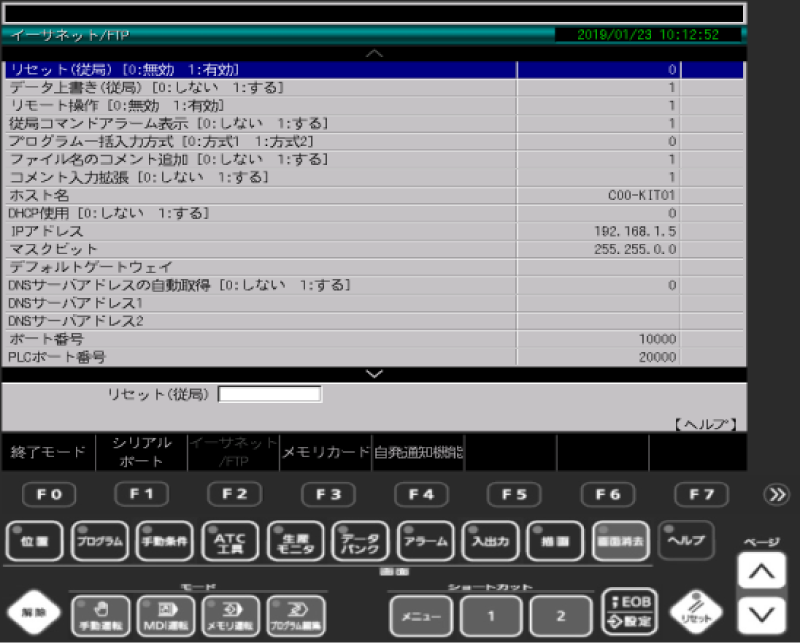Viewport: 800px width, 644px height.
Task: Switch to 手動運転 (manual operation) mode
Action: pos(101,616)
